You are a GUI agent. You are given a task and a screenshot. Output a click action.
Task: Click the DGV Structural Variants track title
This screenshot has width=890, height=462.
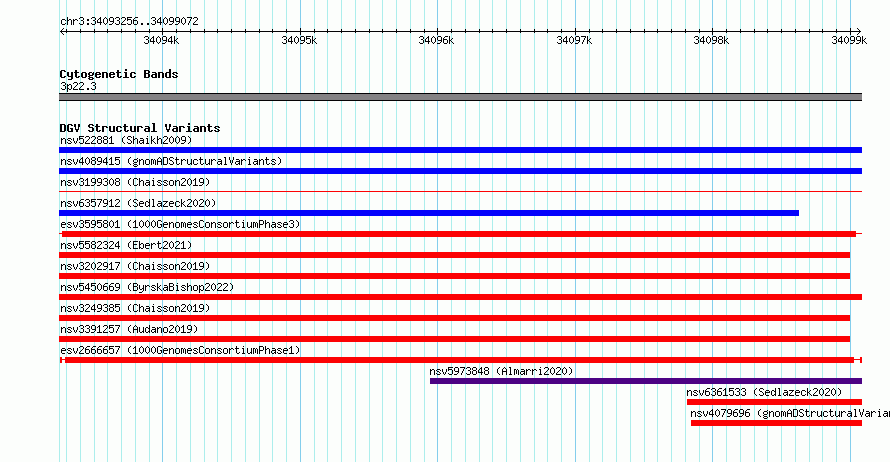click(x=140, y=128)
